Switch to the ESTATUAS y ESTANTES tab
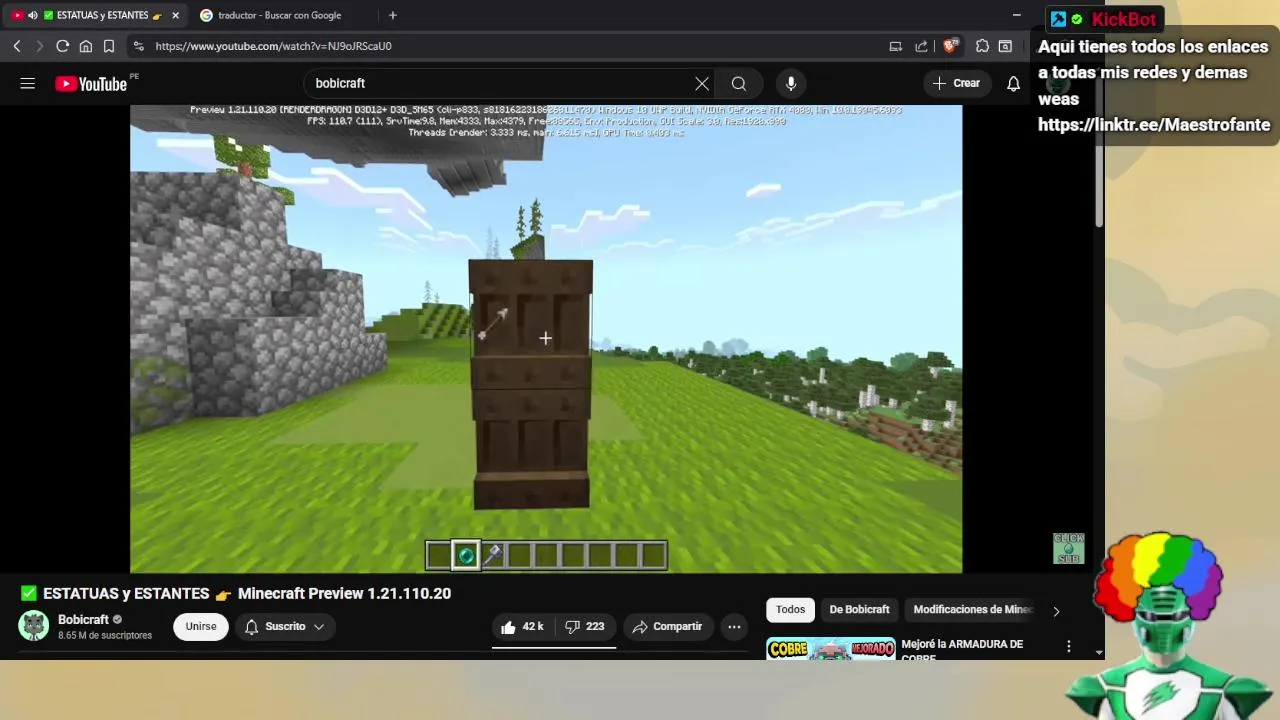Screen dimensions: 1280x720 pyautogui.click(x=96, y=15)
